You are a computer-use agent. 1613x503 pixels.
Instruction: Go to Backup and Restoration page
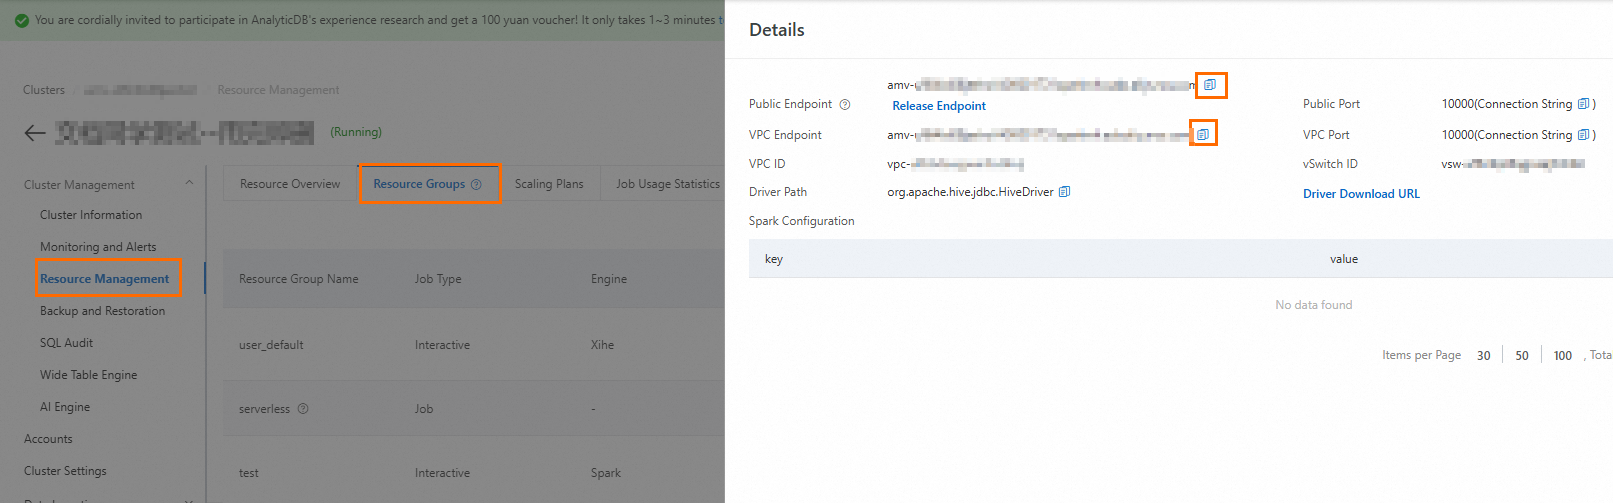click(x=102, y=311)
